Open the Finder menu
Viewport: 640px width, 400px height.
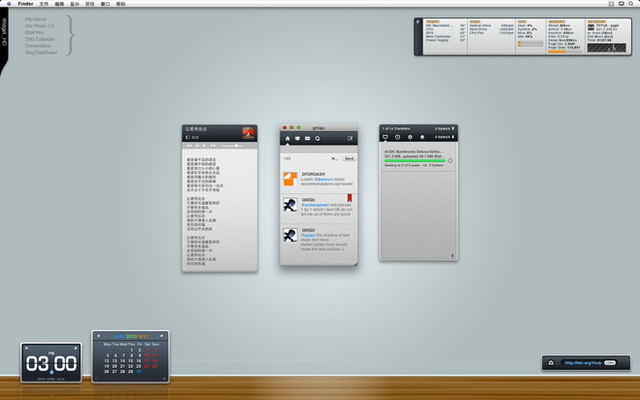(25, 4)
